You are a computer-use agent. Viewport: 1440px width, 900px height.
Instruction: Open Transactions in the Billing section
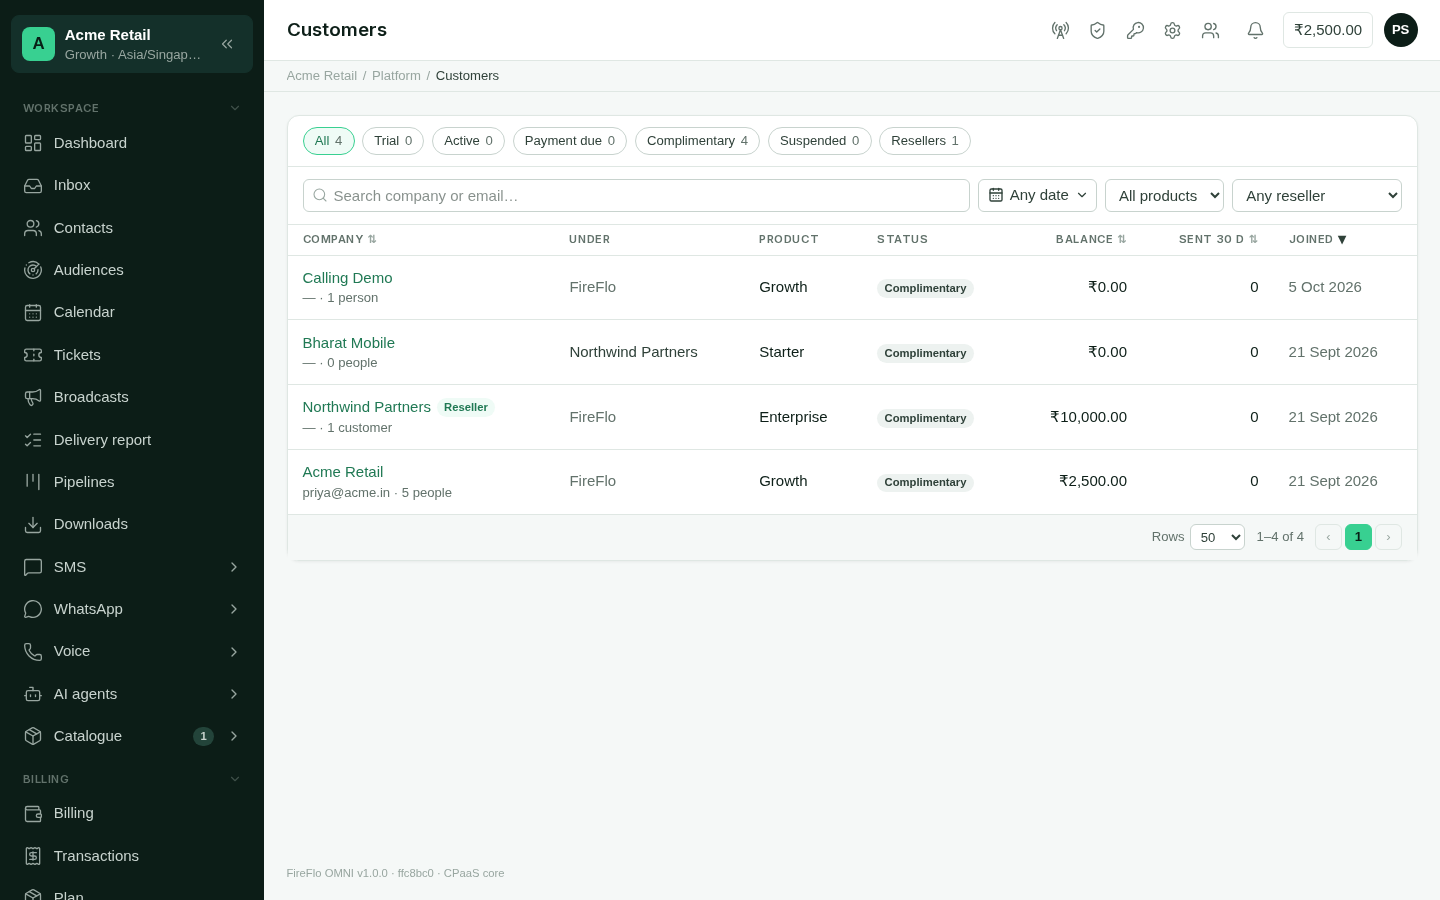[x=132, y=856]
